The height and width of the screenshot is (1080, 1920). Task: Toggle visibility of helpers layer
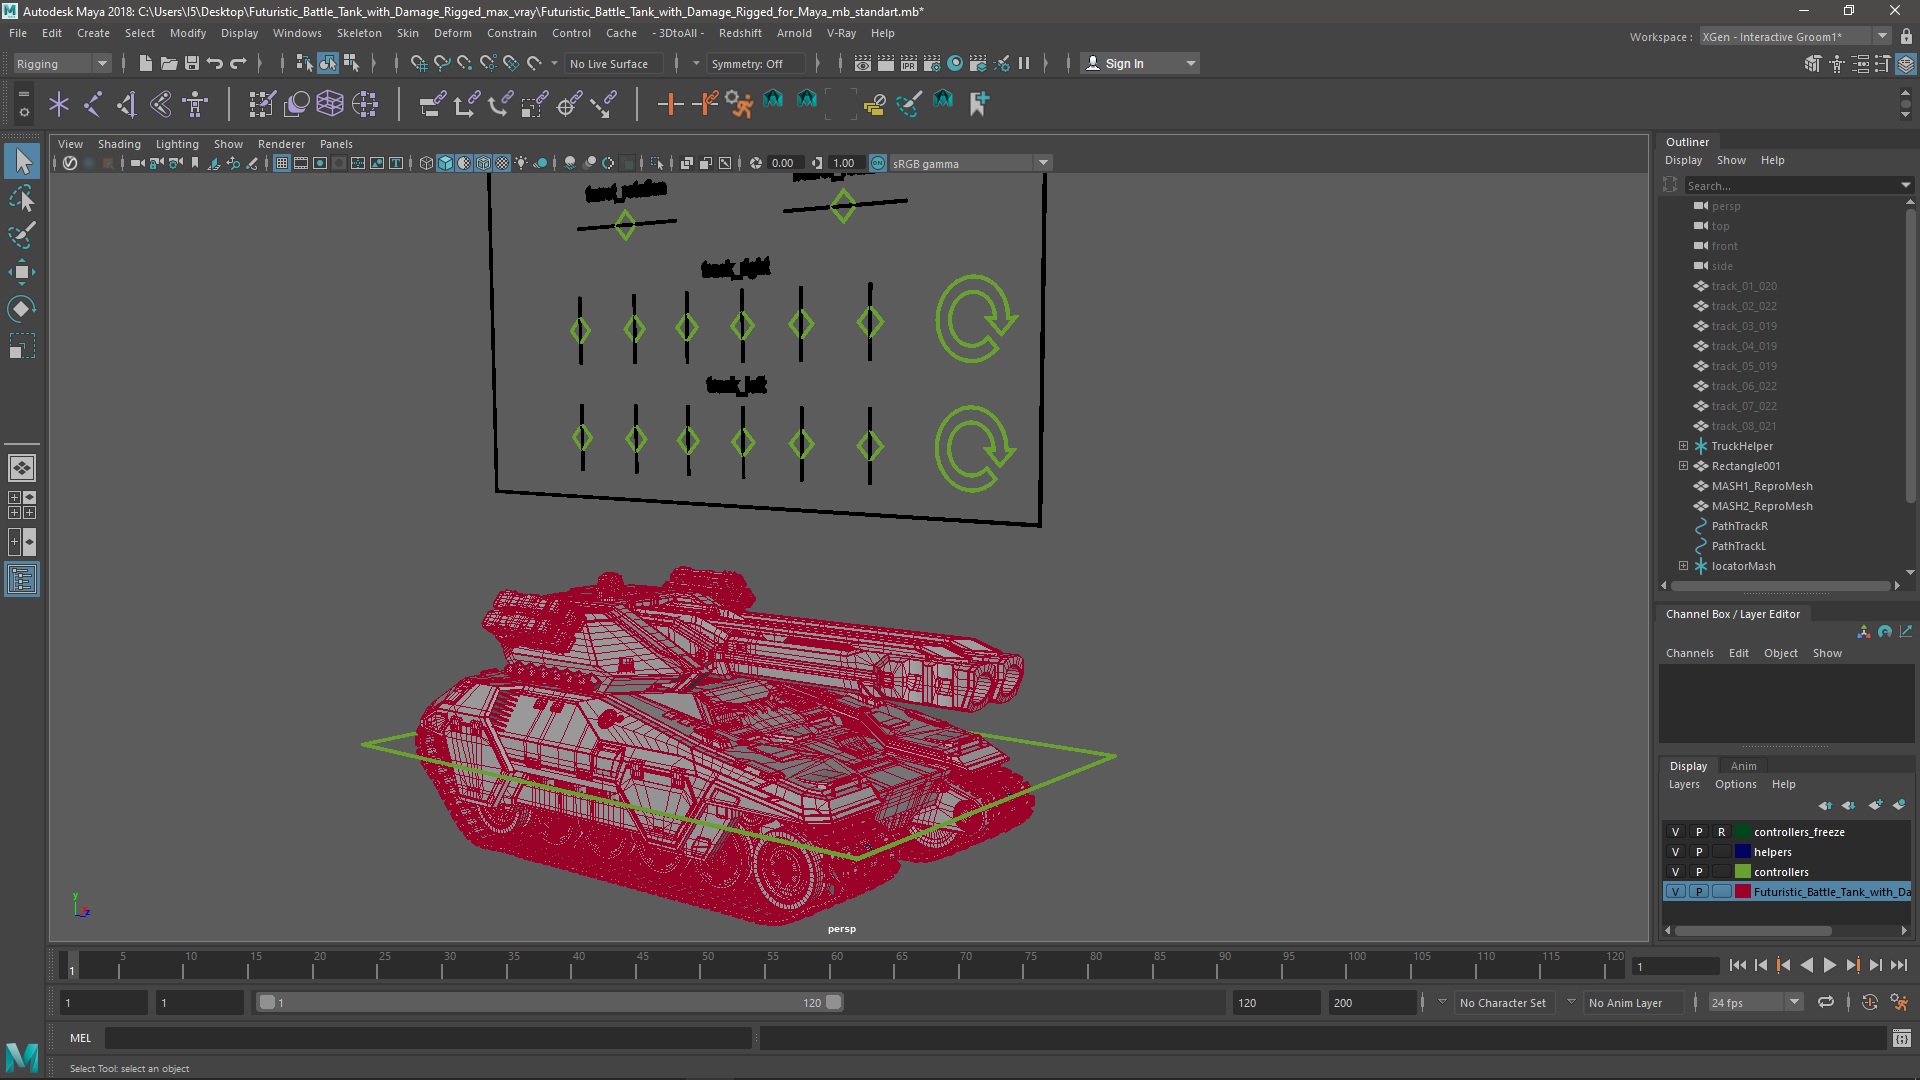tap(1675, 852)
